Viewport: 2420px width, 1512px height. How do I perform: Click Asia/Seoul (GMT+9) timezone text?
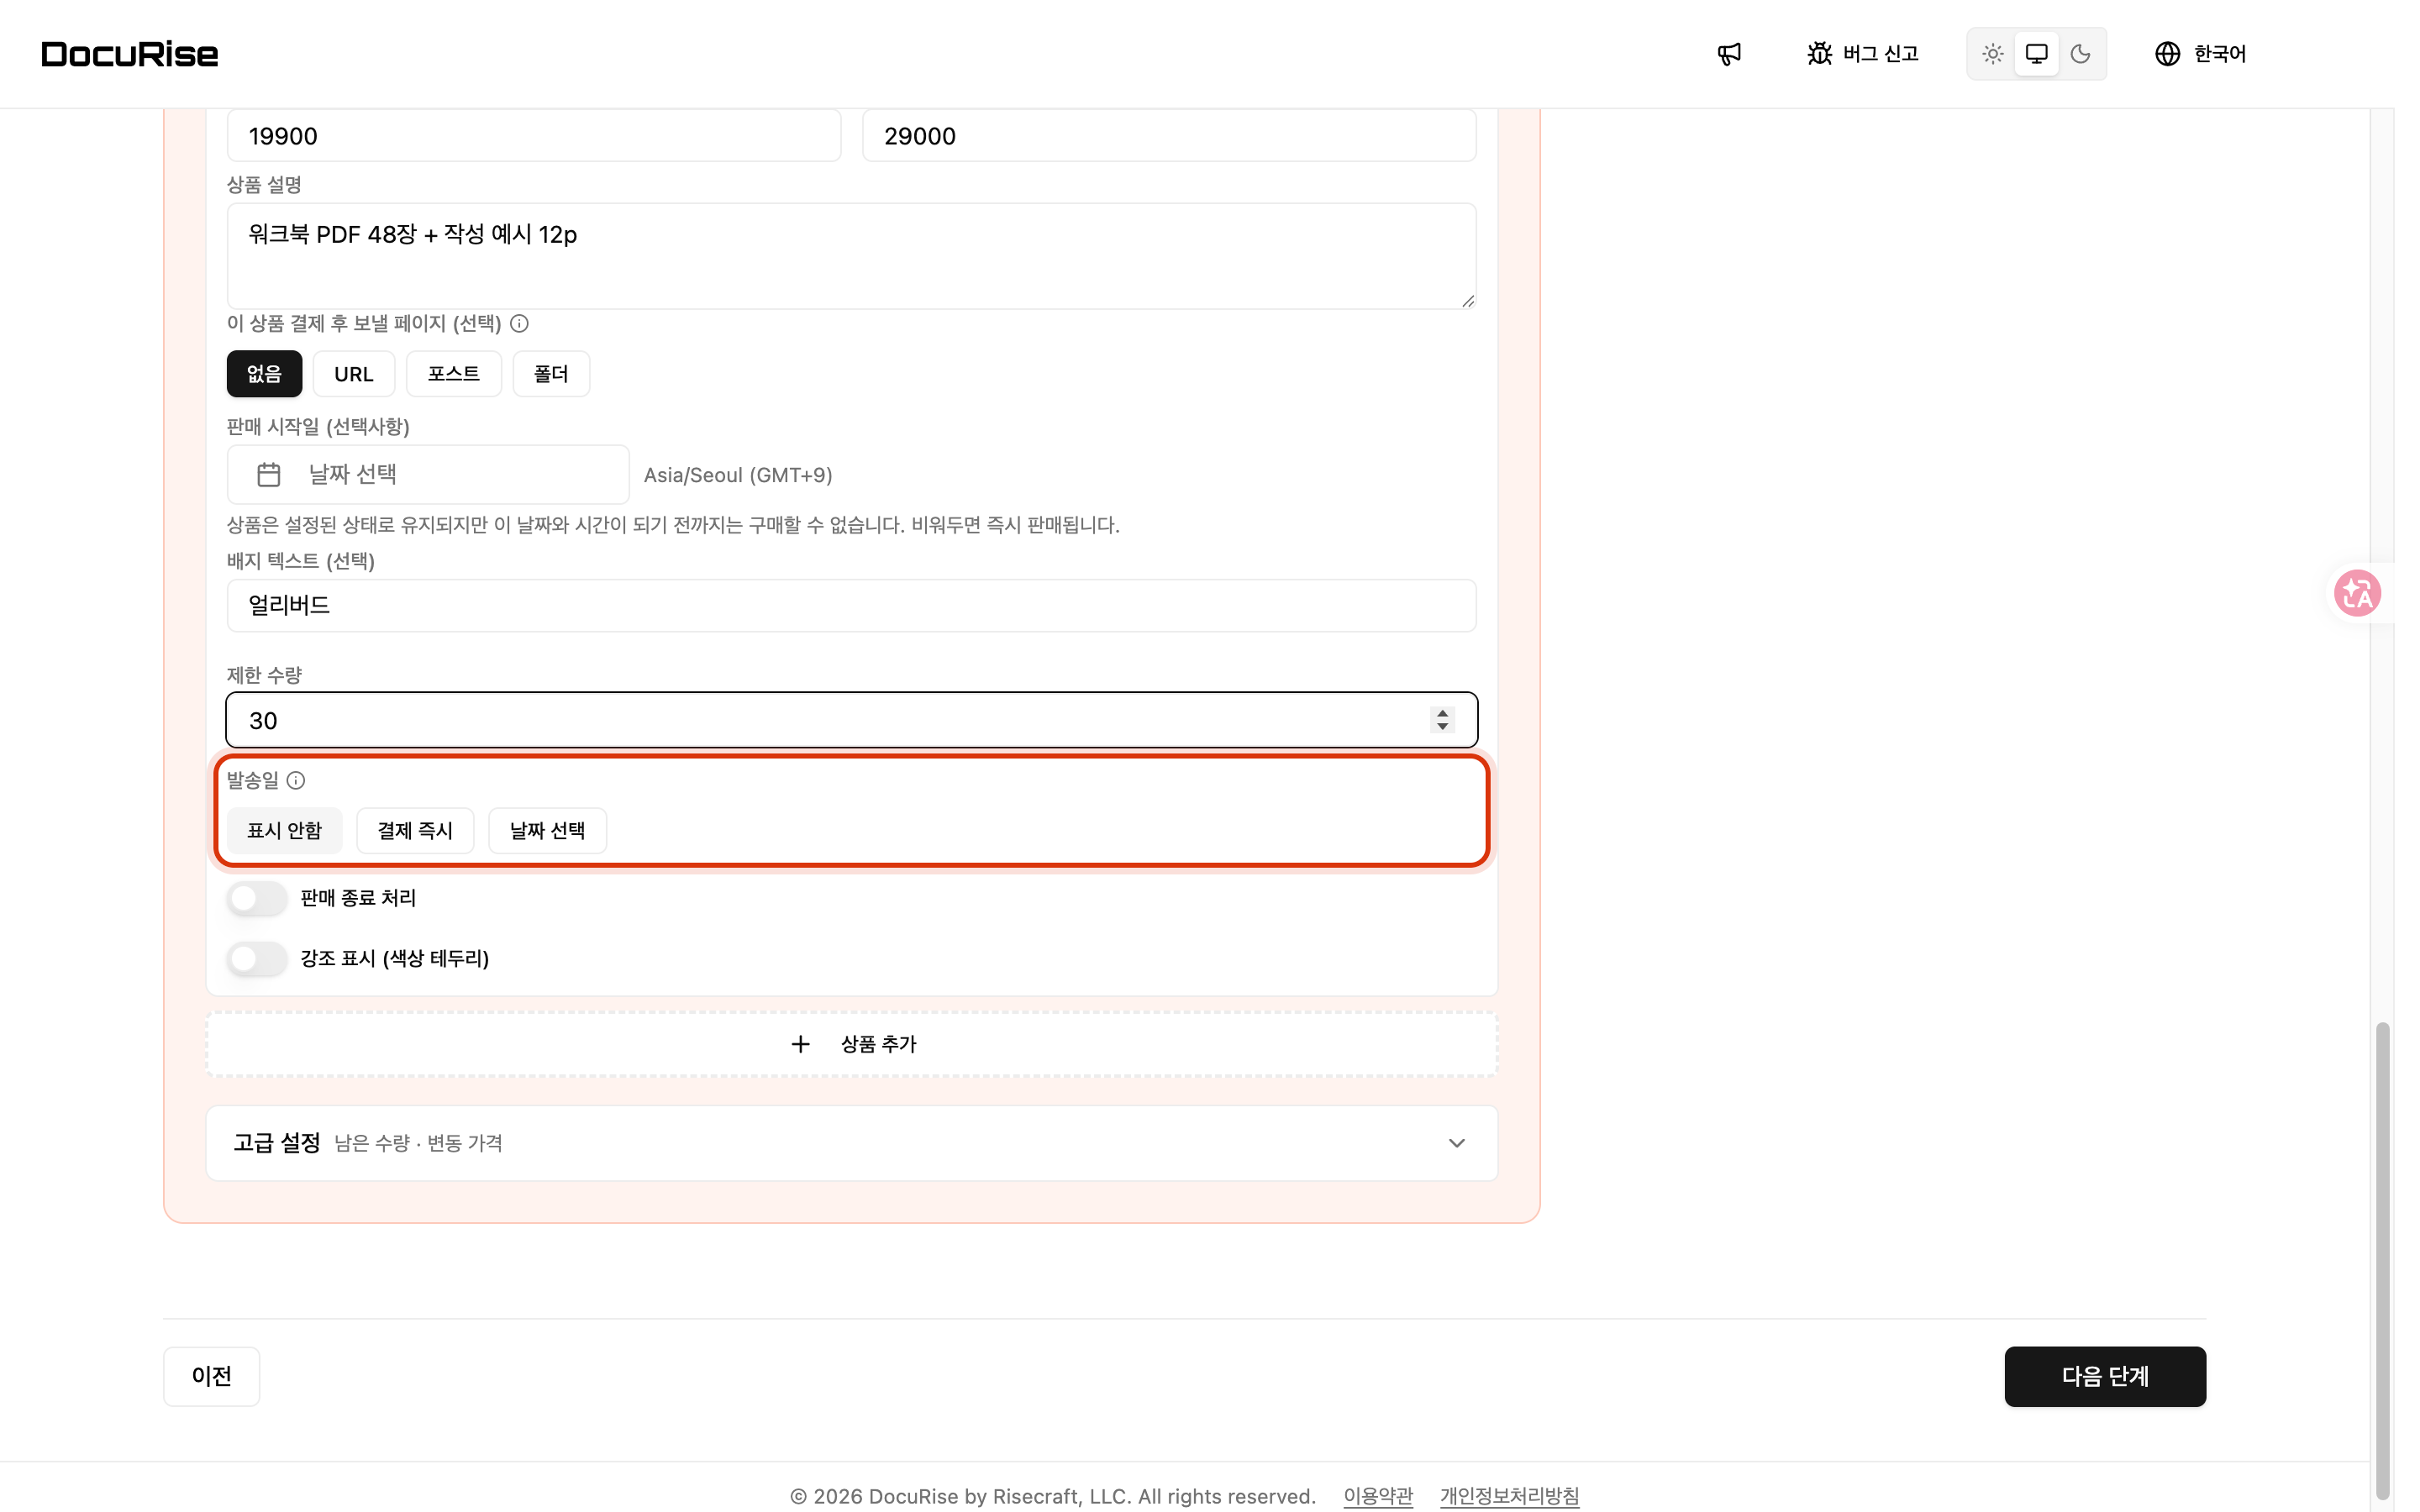pos(738,475)
